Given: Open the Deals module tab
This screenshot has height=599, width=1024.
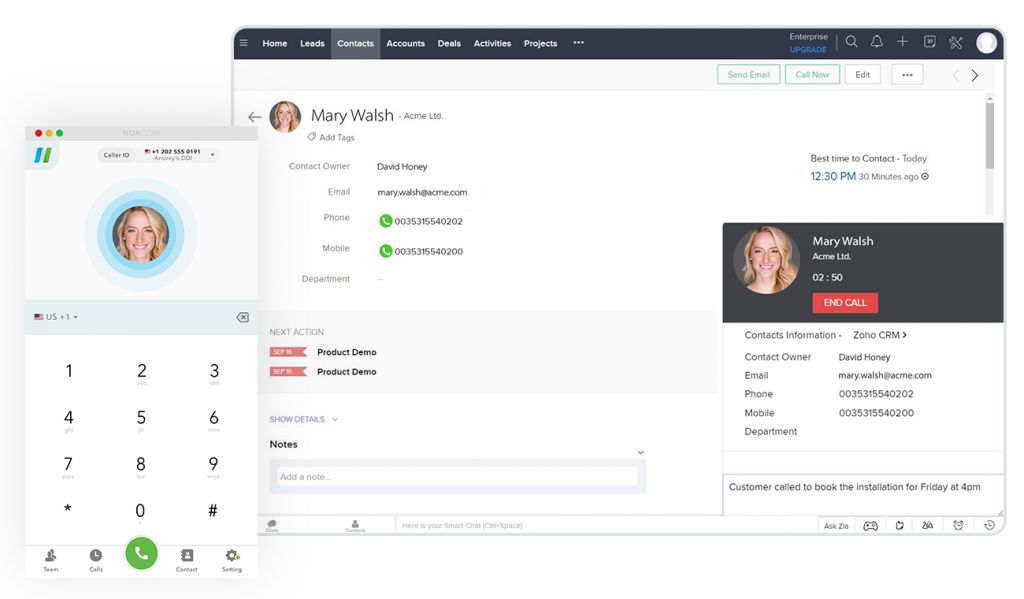Looking at the screenshot, I should point(449,43).
